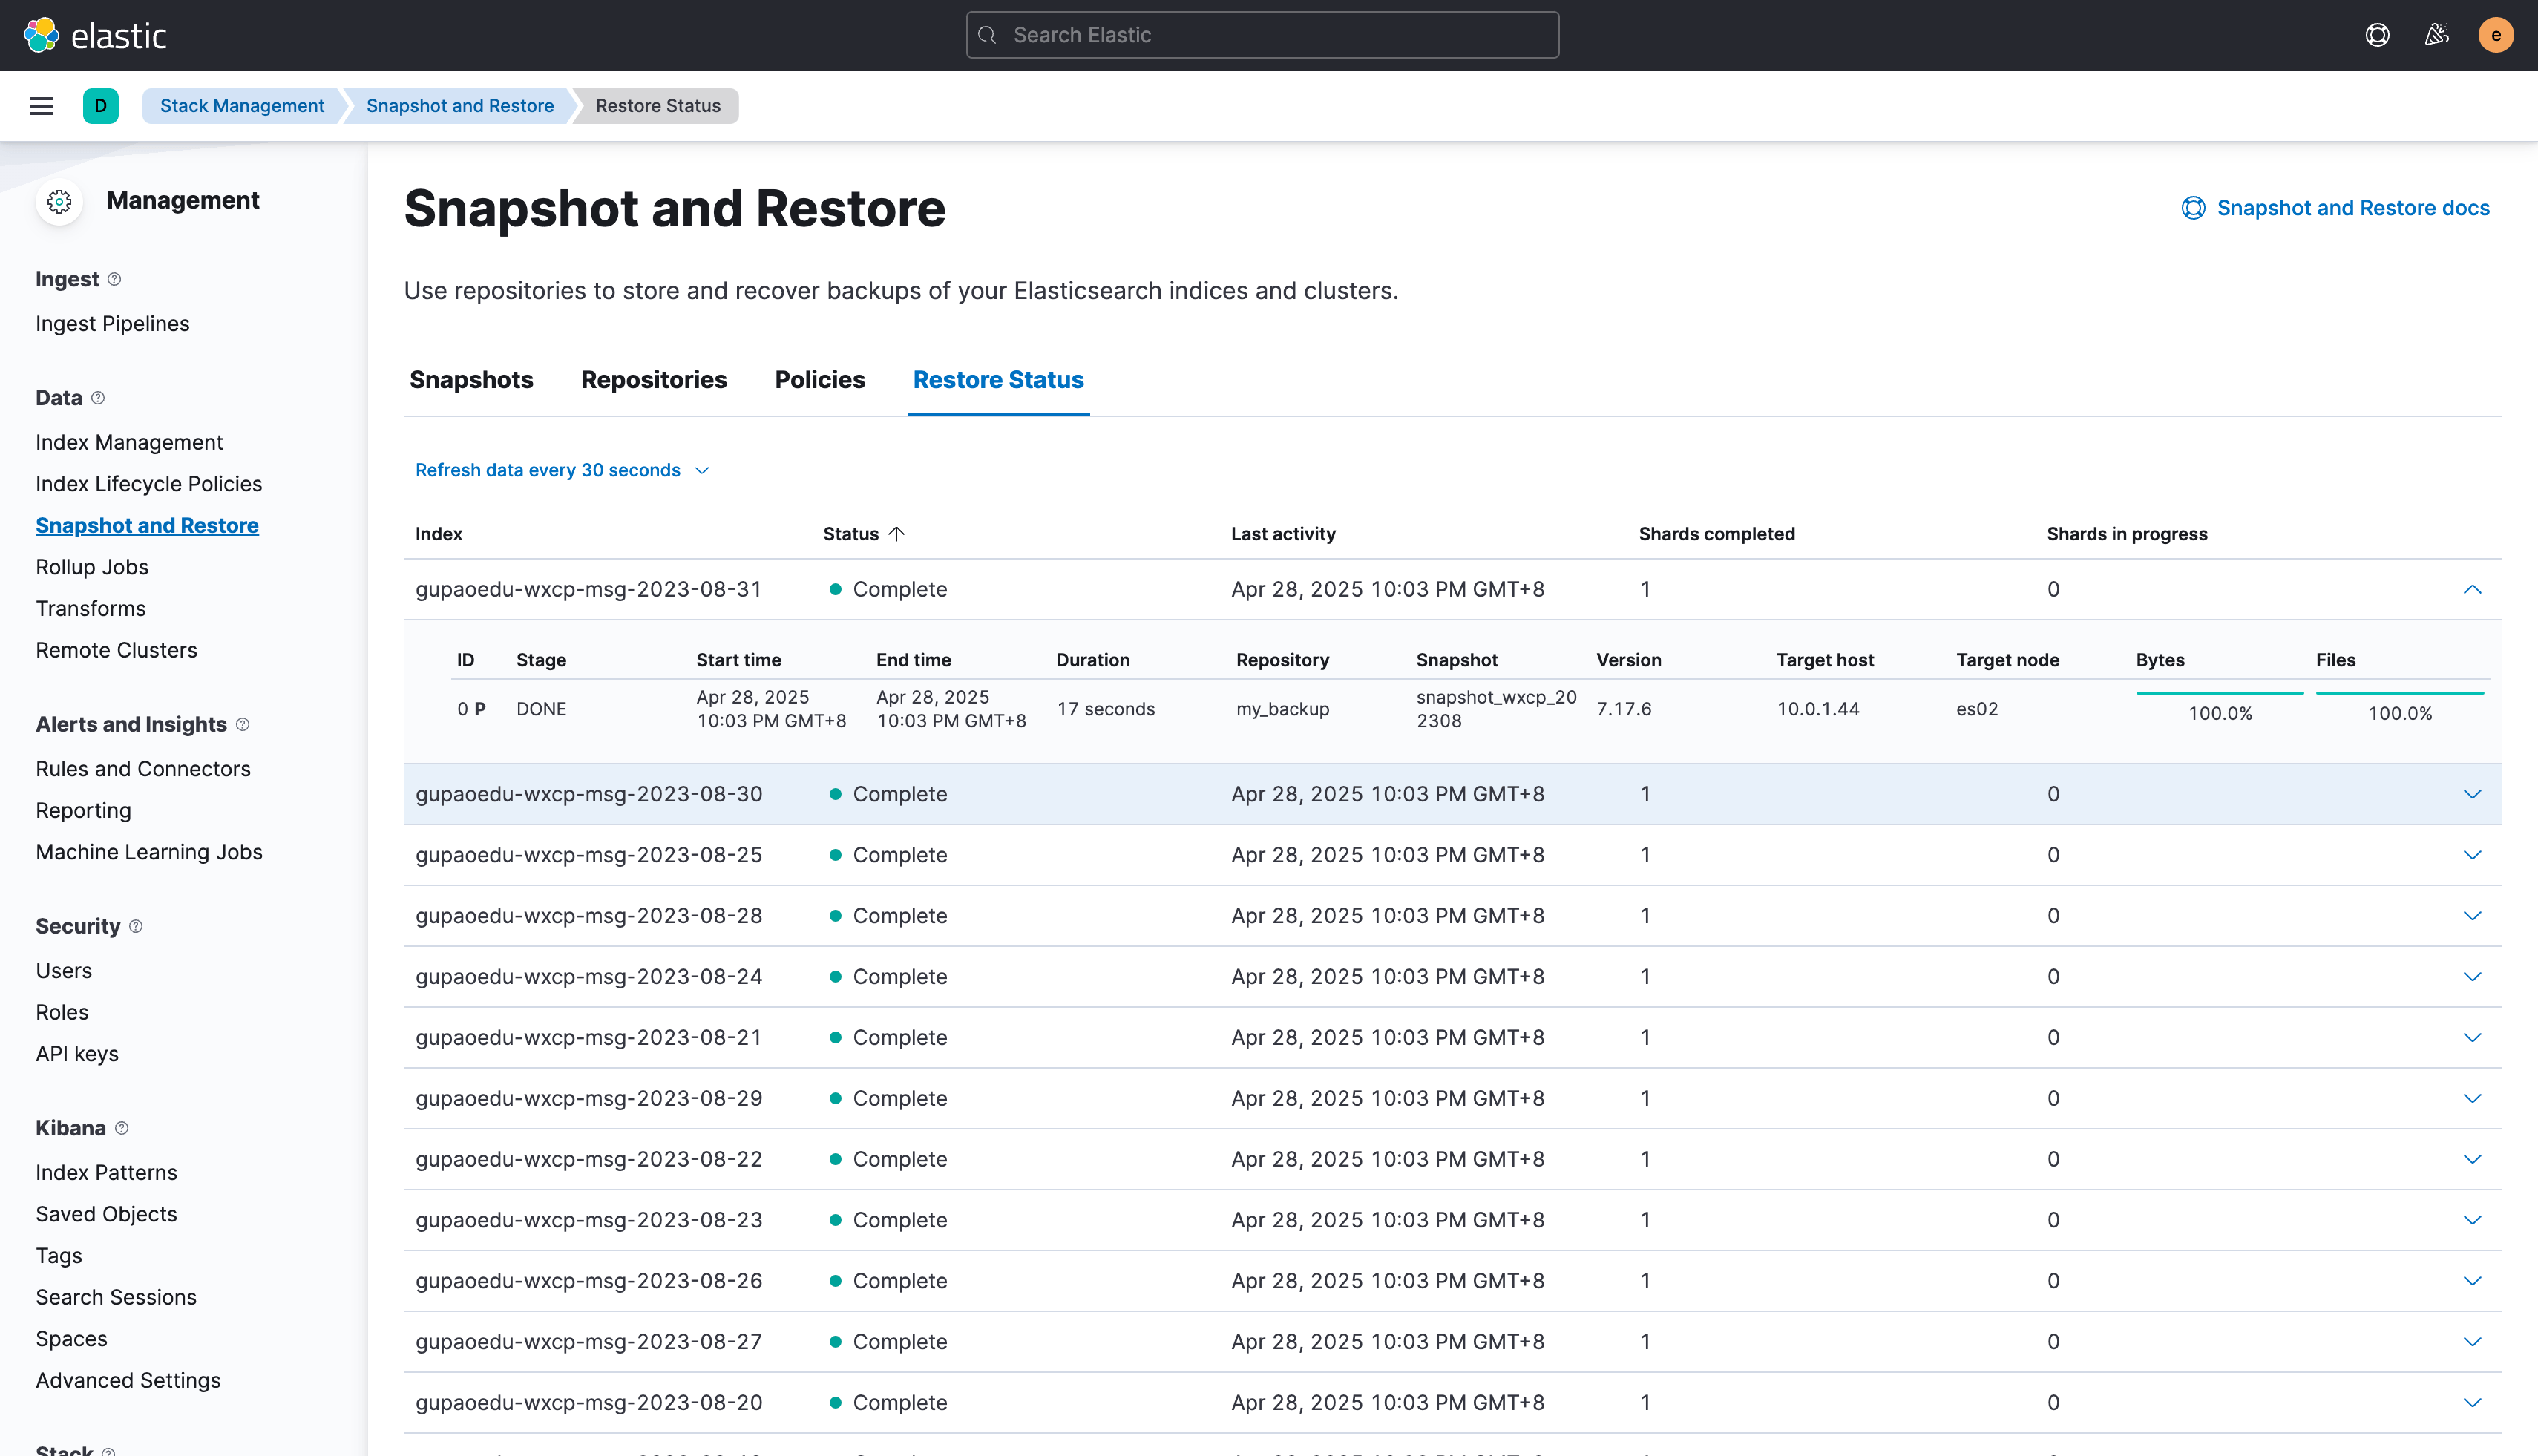The image size is (2538, 1456).
Task: Click the my_backup repository value
Action: coord(1283,709)
